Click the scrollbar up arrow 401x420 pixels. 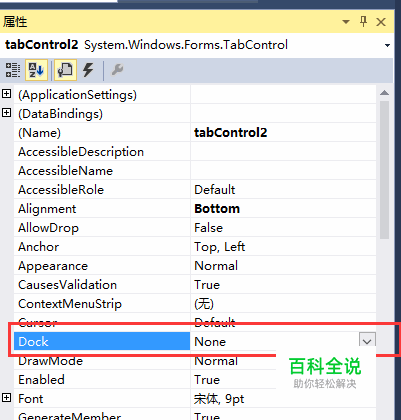(x=384, y=93)
